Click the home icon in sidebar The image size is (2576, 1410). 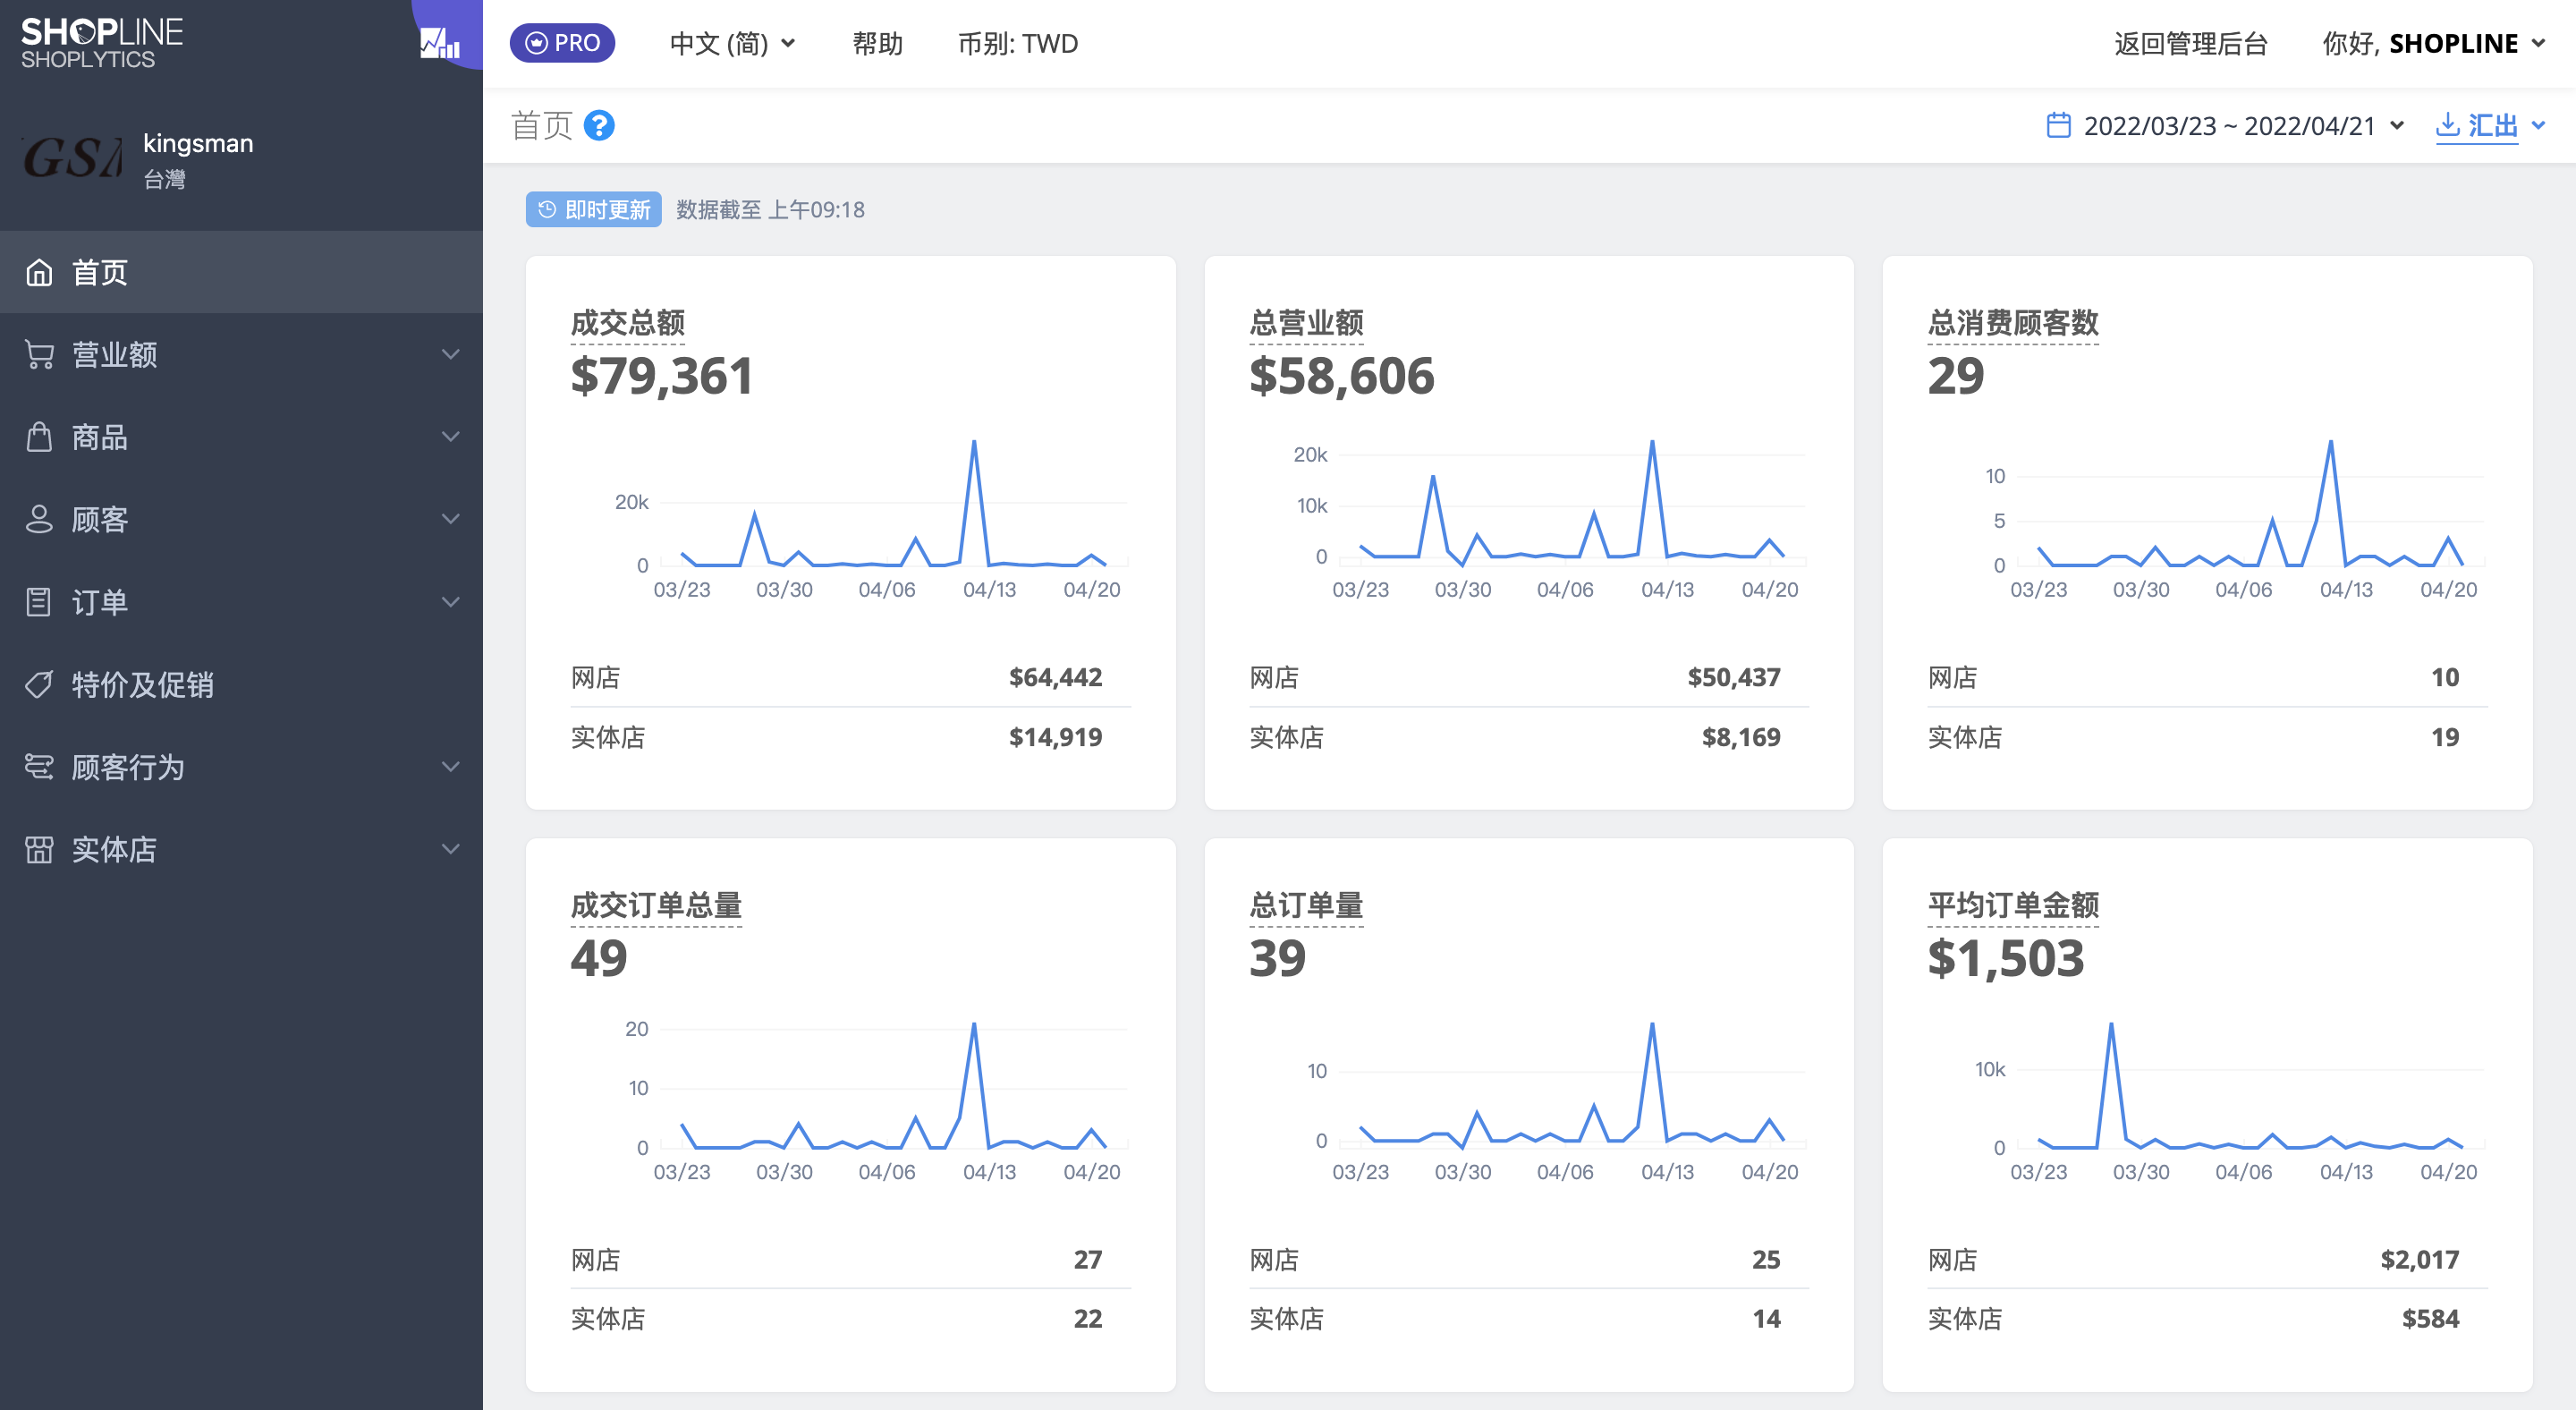tap(39, 272)
